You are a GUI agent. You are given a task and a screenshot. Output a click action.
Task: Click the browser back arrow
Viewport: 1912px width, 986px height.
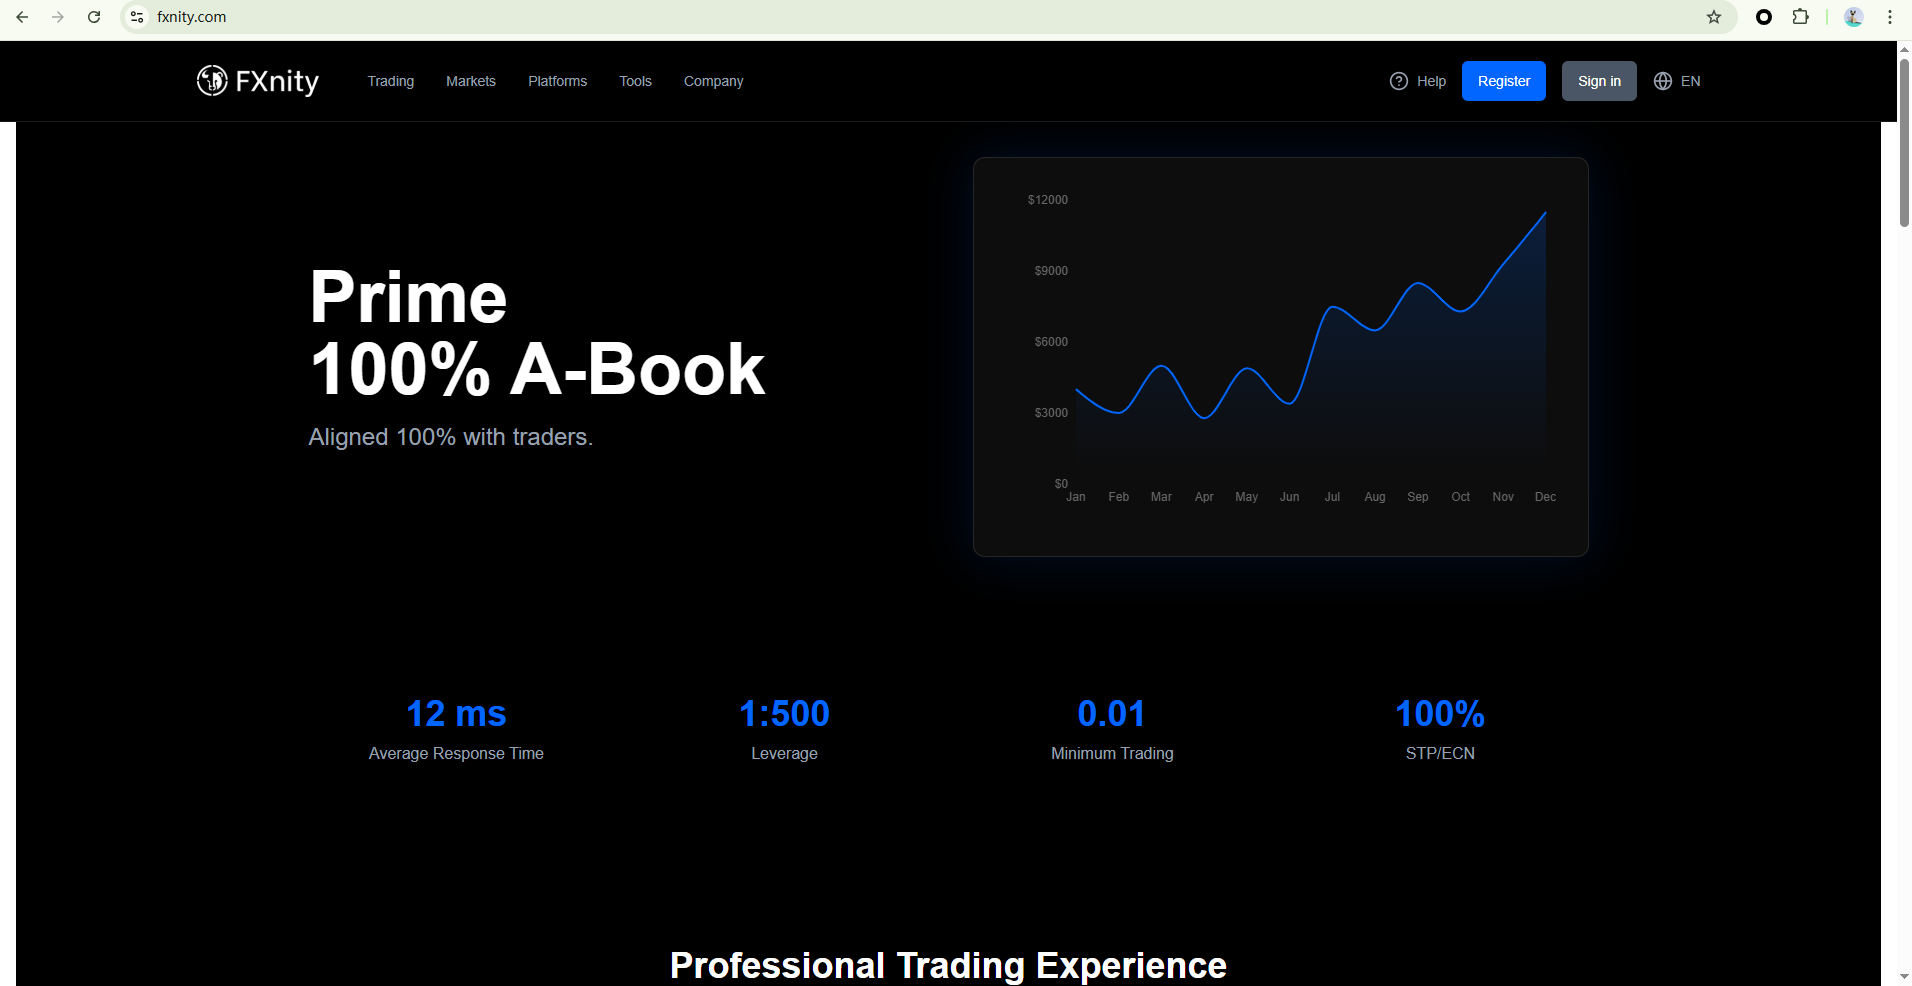pyautogui.click(x=22, y=17)
